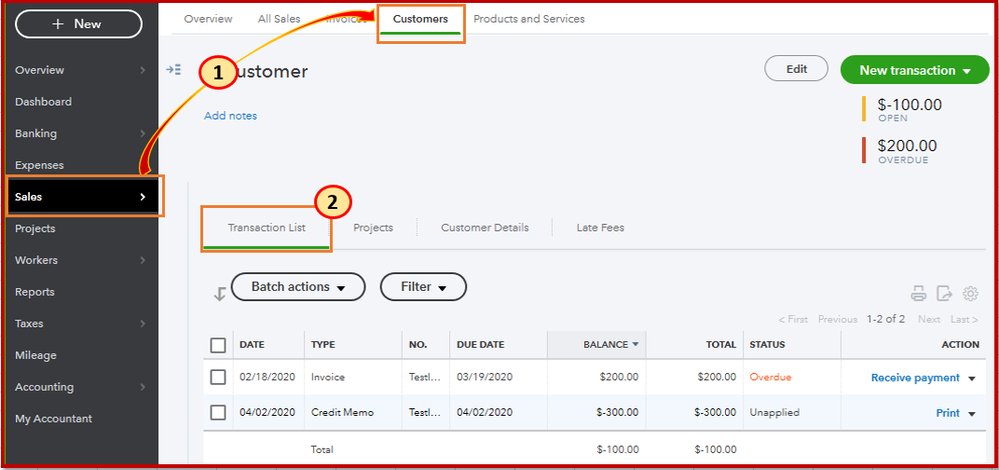Screen dimensions: 999x470
Task: Expand the Sales sidebar chevron
Action: coord(143,197)
